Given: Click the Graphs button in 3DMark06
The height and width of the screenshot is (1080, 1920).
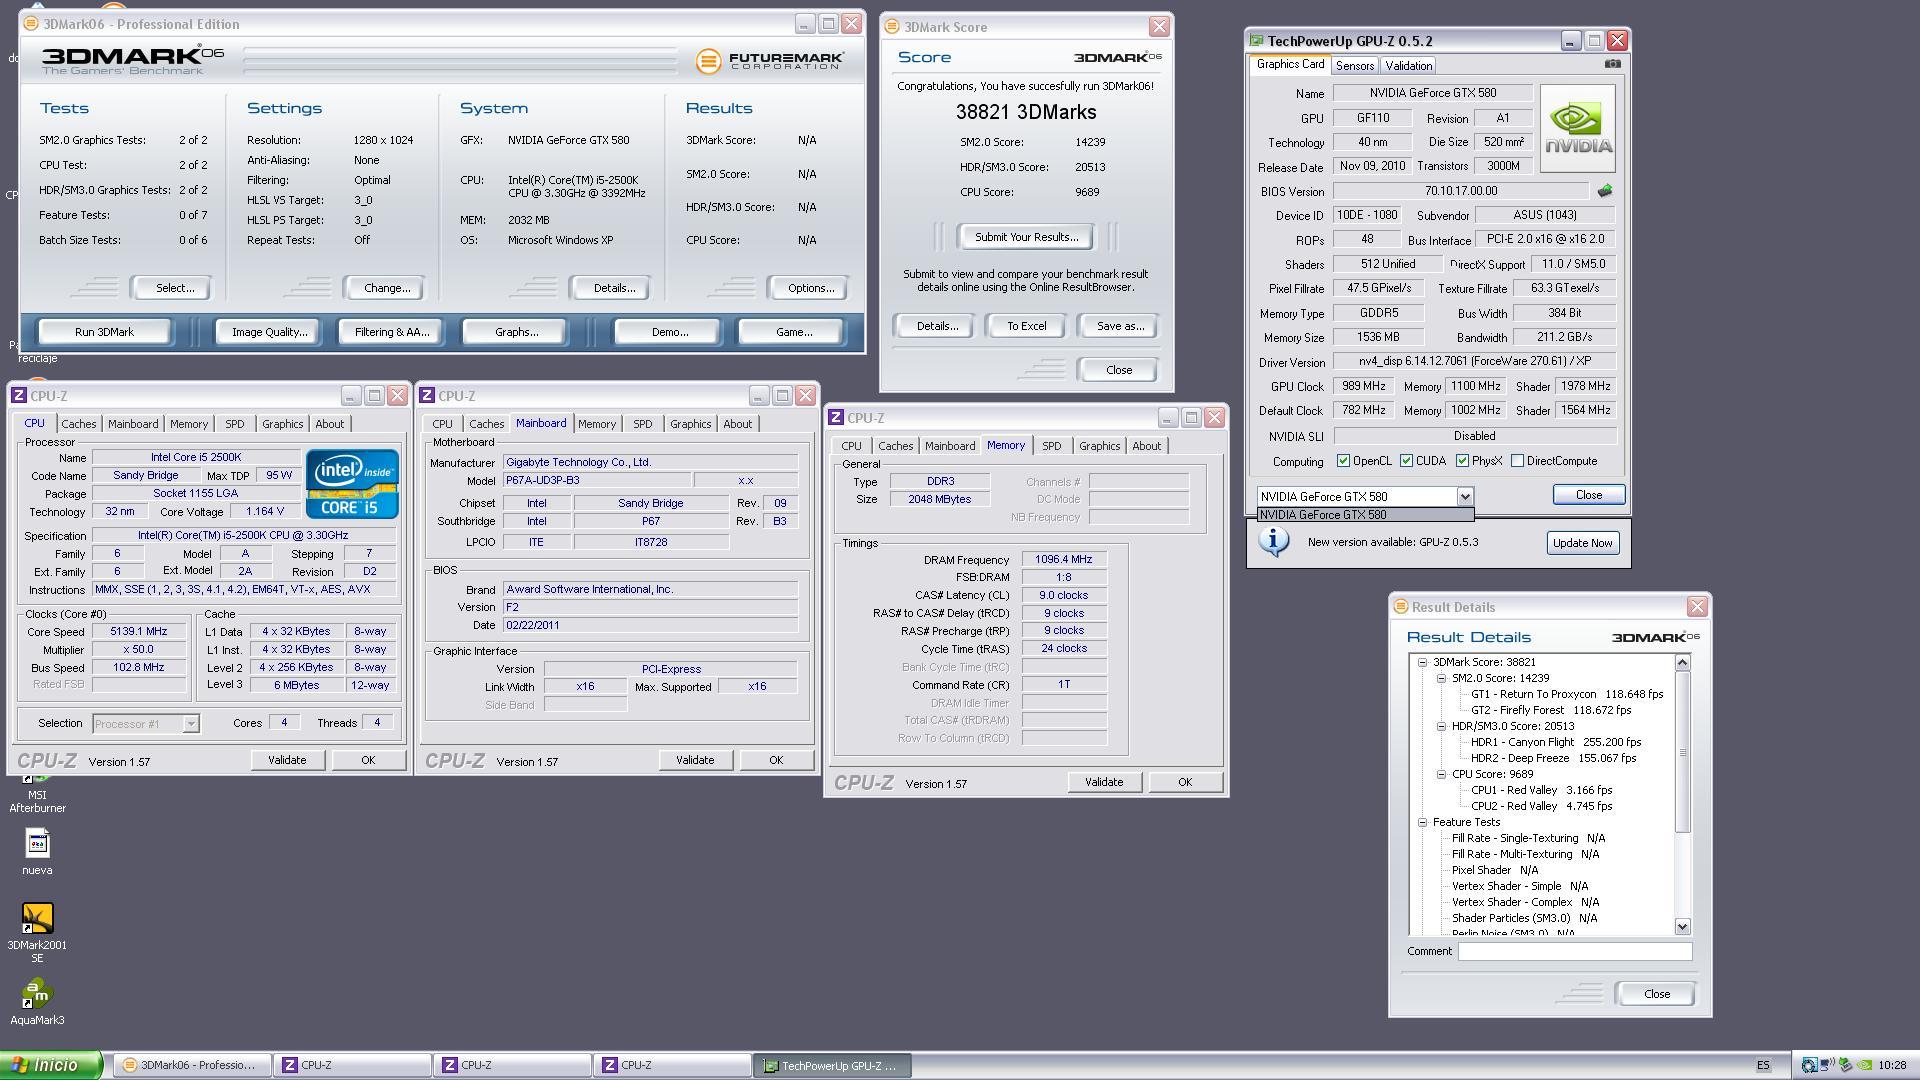Looking at the screenshot, I should tap(516, 332).
